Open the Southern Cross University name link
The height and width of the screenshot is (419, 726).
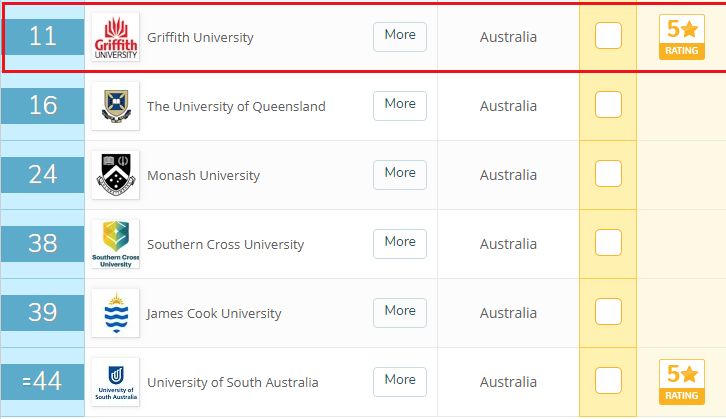click(225, 244)
